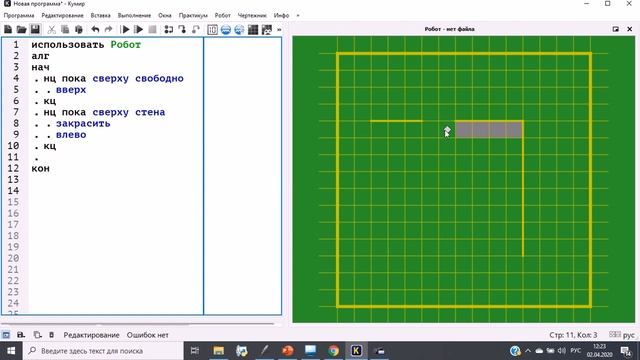Close the Robot panel
Screen dimensions: 640x360
[x=630, y=29]
